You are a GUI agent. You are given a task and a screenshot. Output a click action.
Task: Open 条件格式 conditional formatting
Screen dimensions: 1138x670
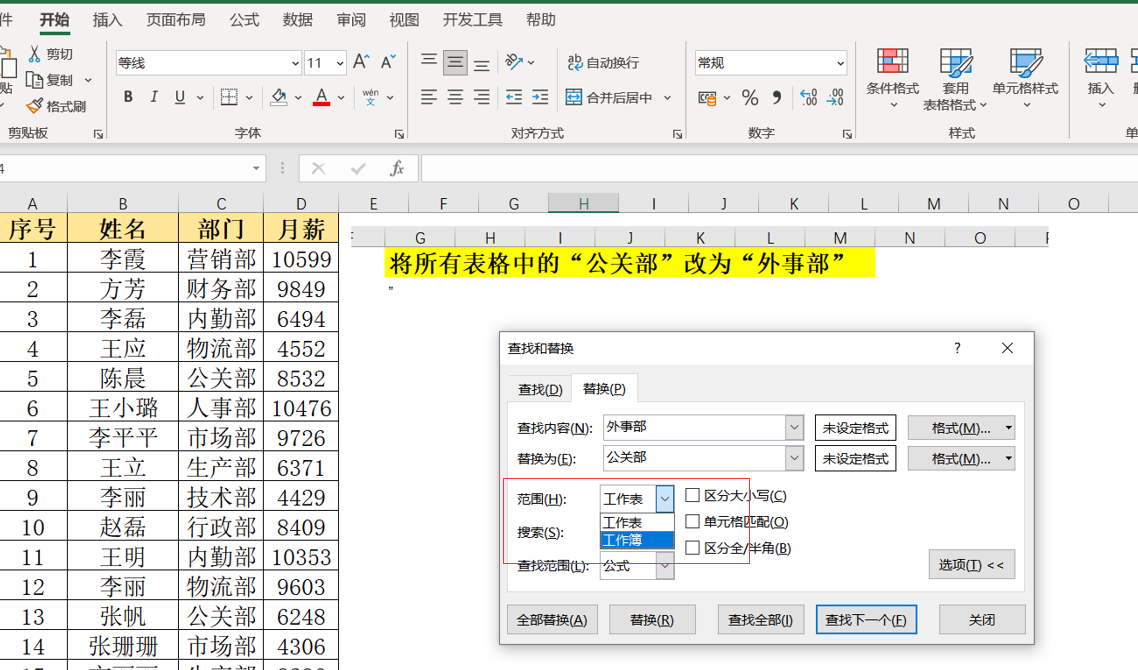[x=893, y=78]
